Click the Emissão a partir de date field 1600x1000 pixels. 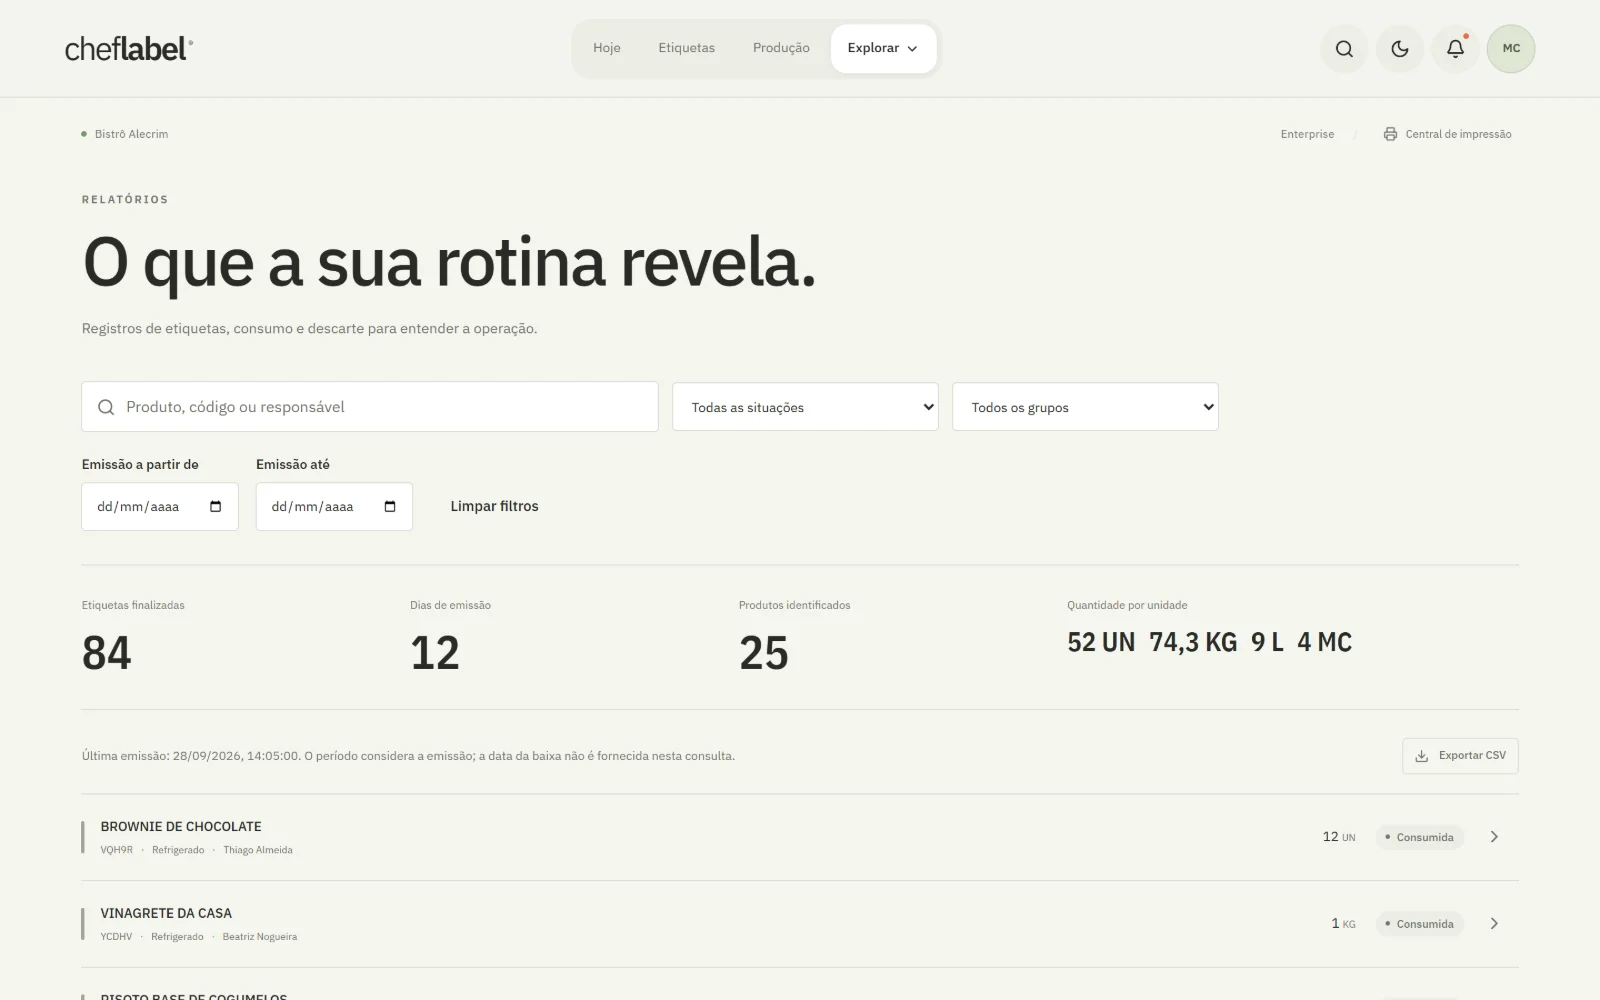160,506
